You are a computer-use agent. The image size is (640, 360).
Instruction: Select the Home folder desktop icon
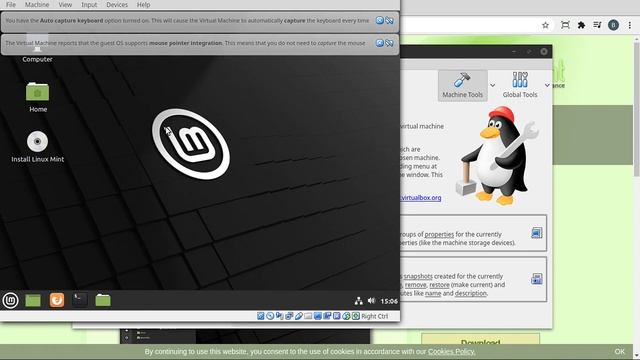point(38,97)
